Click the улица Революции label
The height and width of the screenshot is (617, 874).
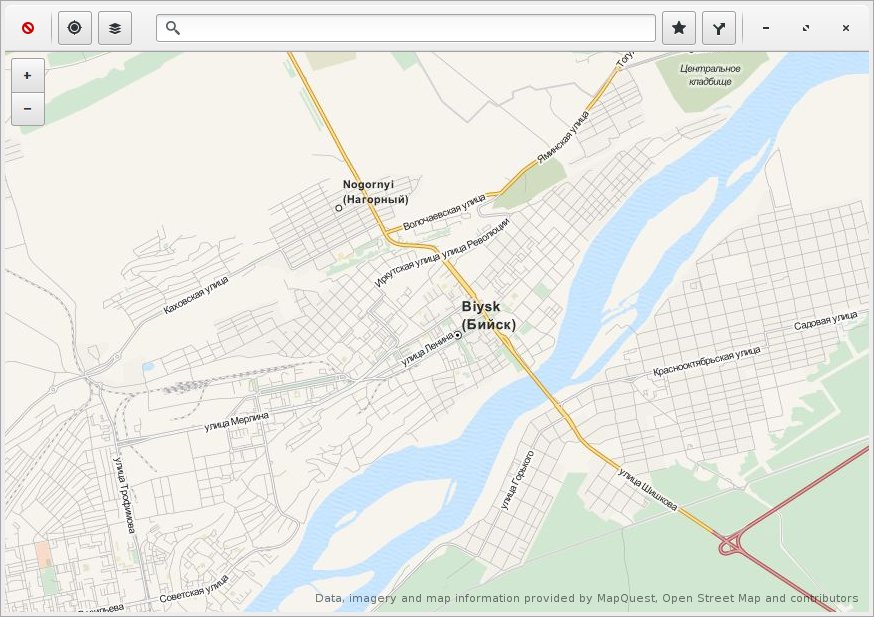476,239
